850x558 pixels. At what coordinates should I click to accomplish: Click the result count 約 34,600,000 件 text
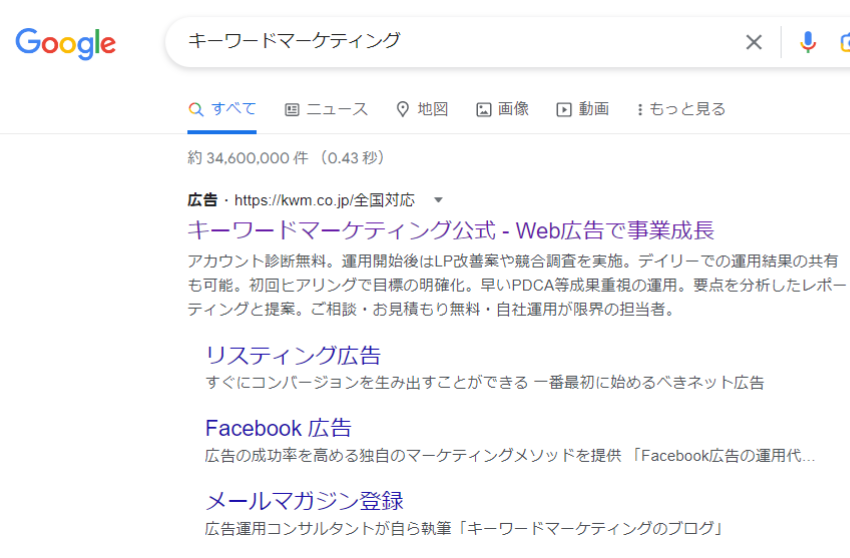[x=248, y=158]
